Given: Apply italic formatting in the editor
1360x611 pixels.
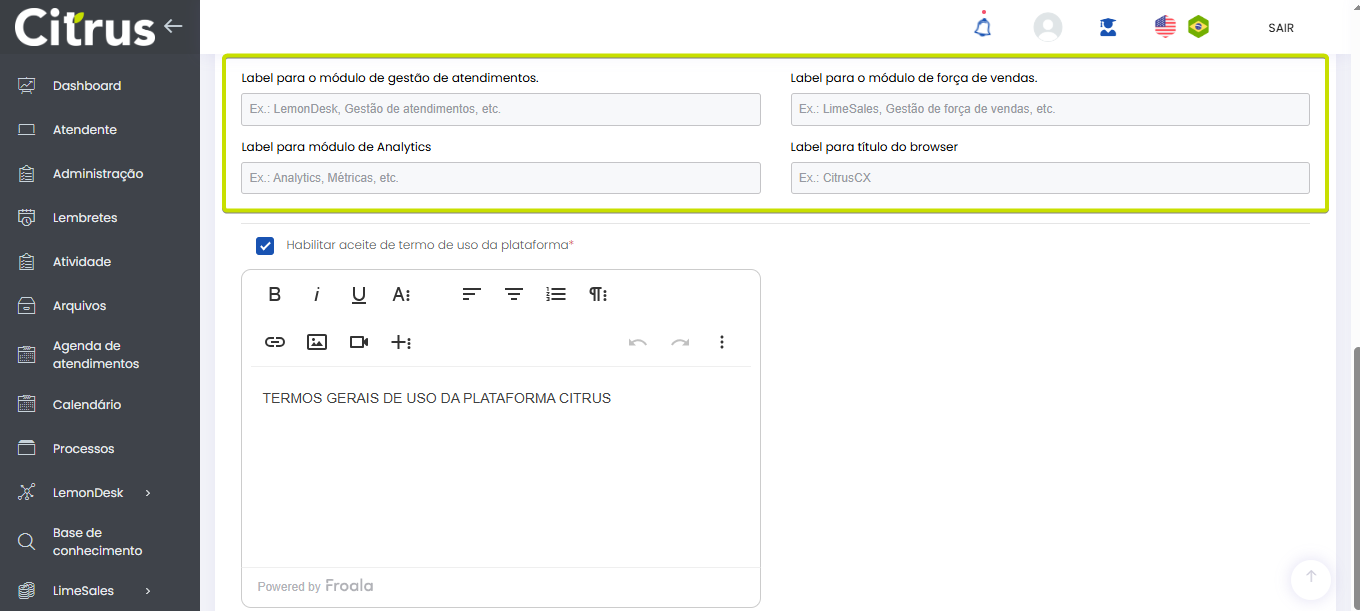Looking at the screenshot, I should point(317,294).
